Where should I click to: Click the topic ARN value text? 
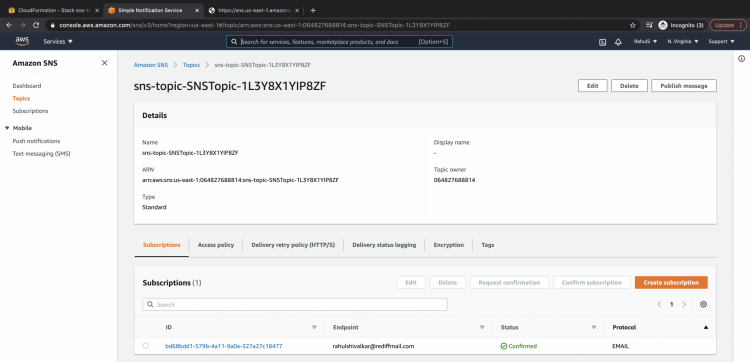tap(241, 180)
